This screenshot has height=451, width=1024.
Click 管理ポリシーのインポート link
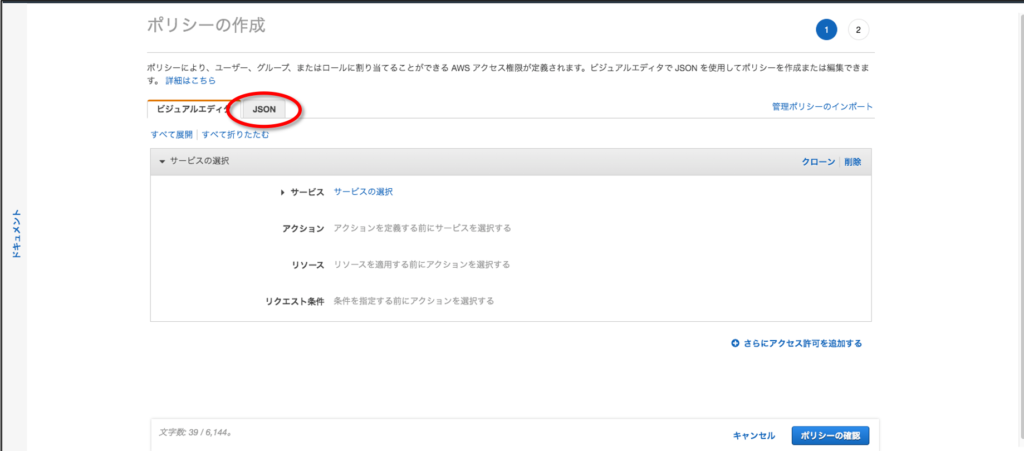822,106
